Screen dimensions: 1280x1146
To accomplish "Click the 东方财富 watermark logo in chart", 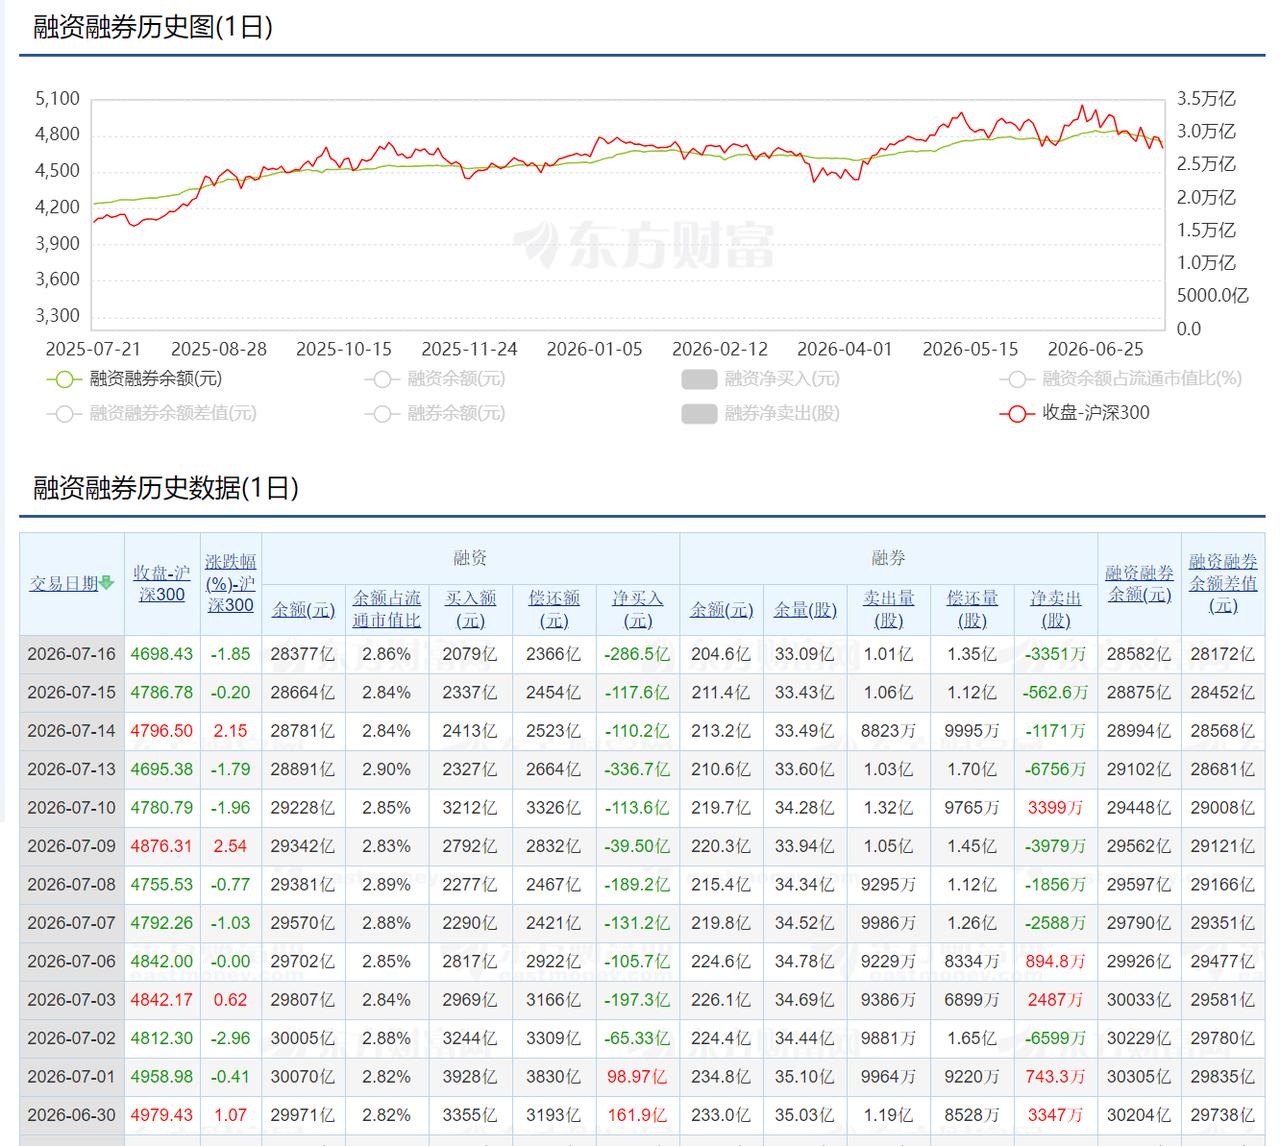I will [643, 244].
